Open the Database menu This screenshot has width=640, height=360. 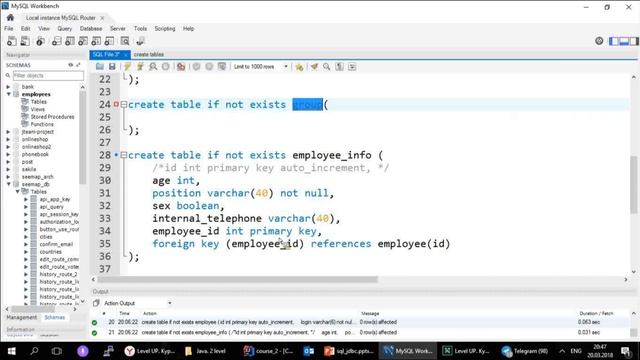[x=91, y=29]
